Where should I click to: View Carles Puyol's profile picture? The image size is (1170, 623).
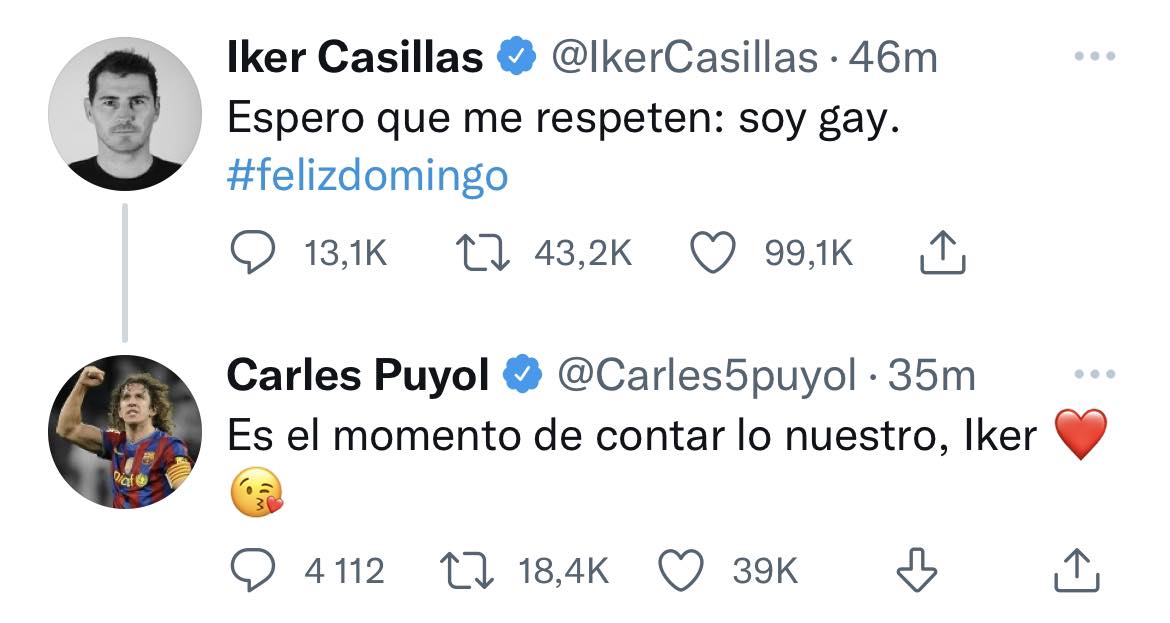[x=125, y=432]
